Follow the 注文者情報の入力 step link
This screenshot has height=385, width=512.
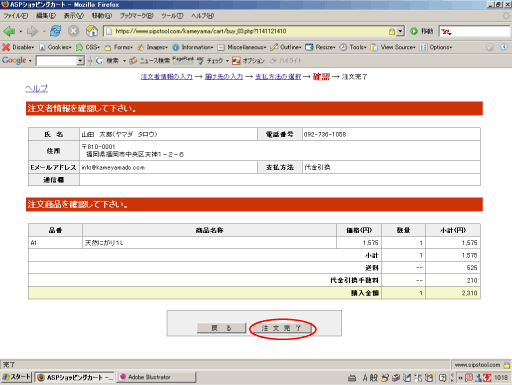(166, 77)
